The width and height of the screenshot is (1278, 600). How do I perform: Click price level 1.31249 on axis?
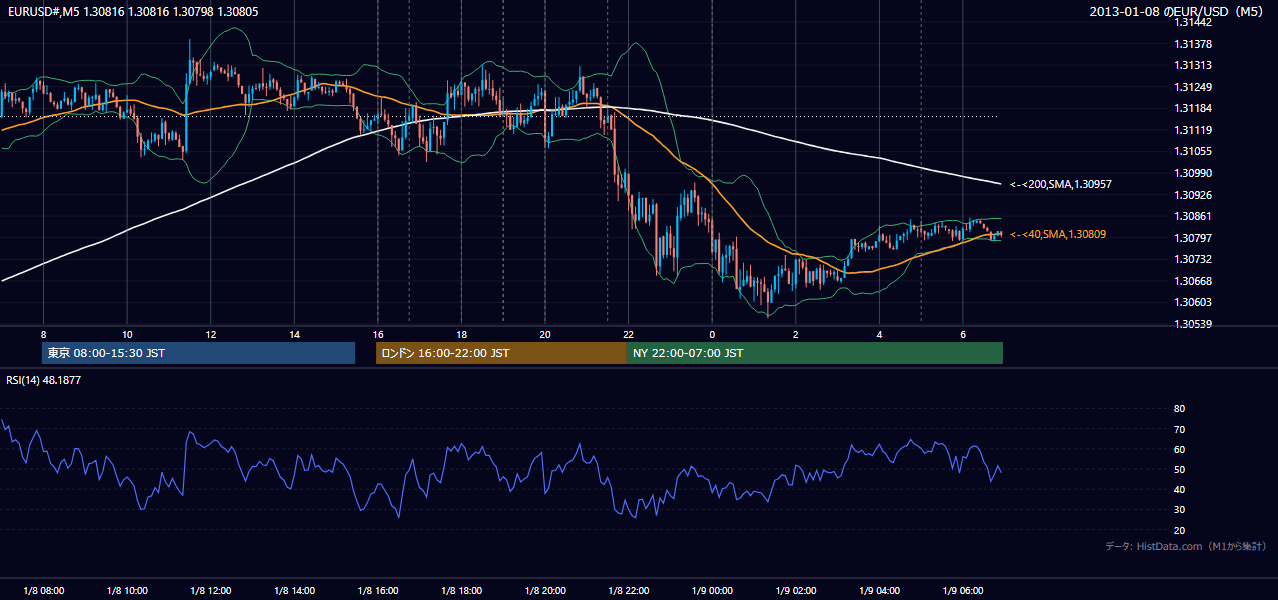click(1194, 87)
